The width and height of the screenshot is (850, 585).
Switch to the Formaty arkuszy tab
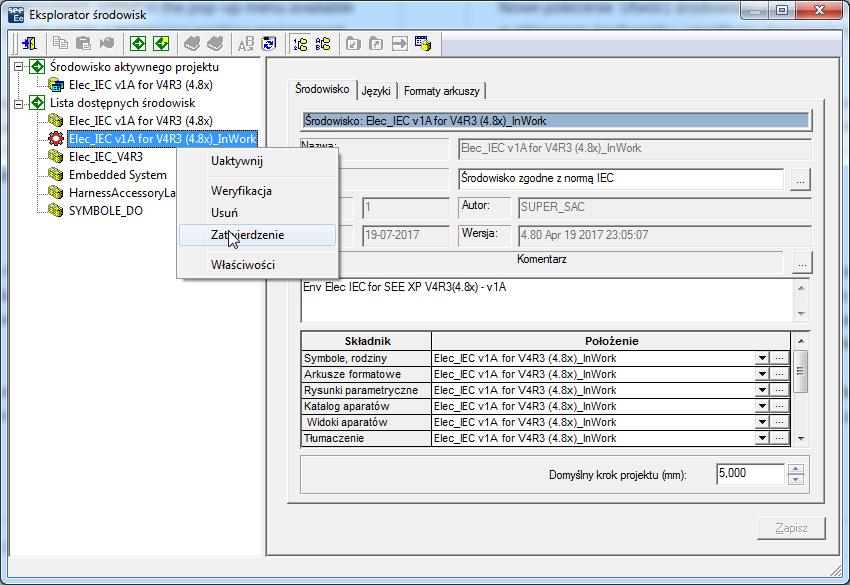pos(441,91)
